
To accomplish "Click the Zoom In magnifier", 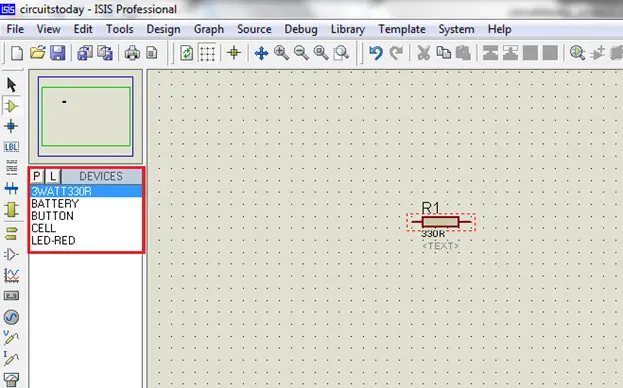I will [x=281, y=52].
